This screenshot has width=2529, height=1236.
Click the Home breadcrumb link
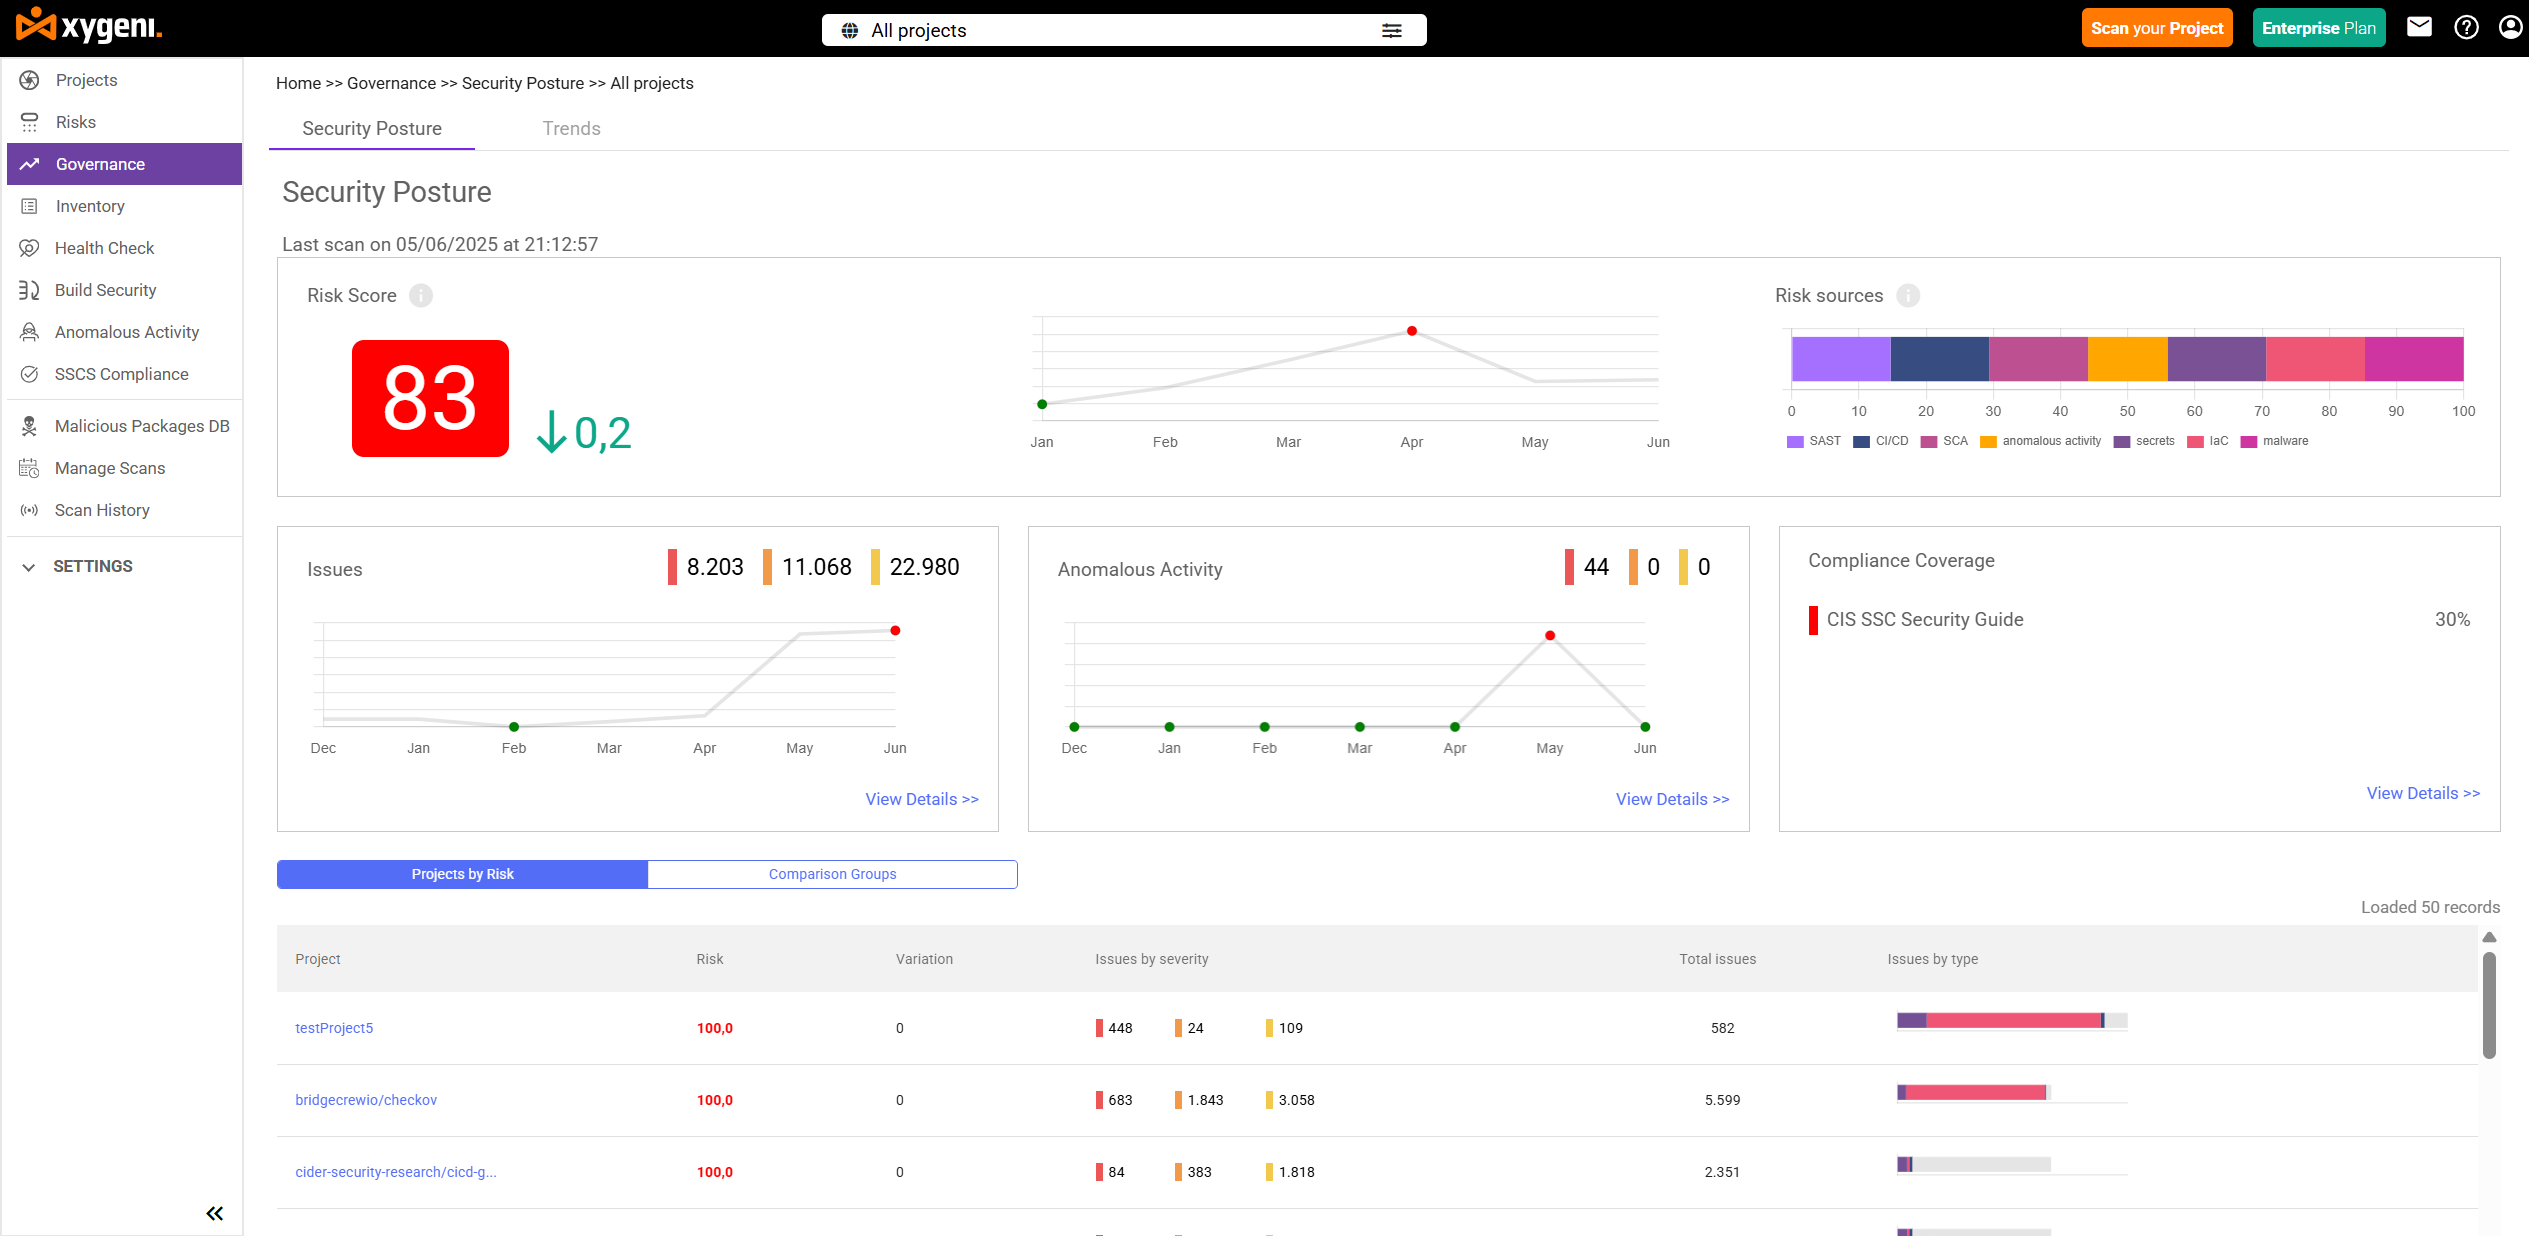(x=298, y=83)
